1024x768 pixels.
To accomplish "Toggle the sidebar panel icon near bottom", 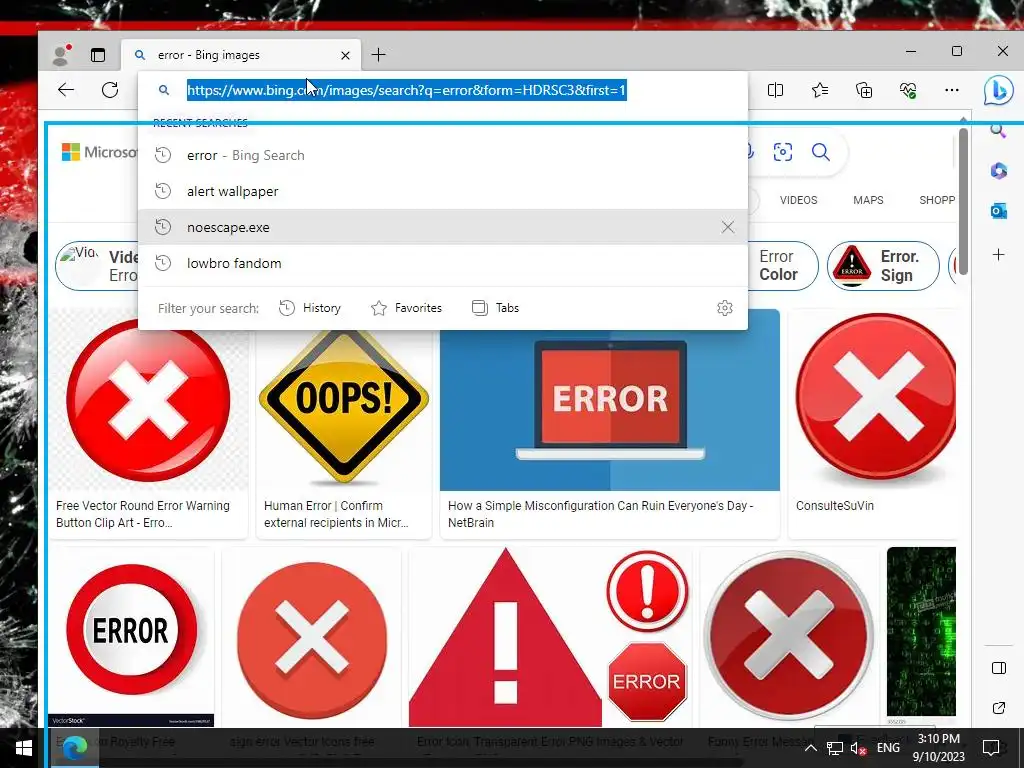I will (x=999, y=667).
